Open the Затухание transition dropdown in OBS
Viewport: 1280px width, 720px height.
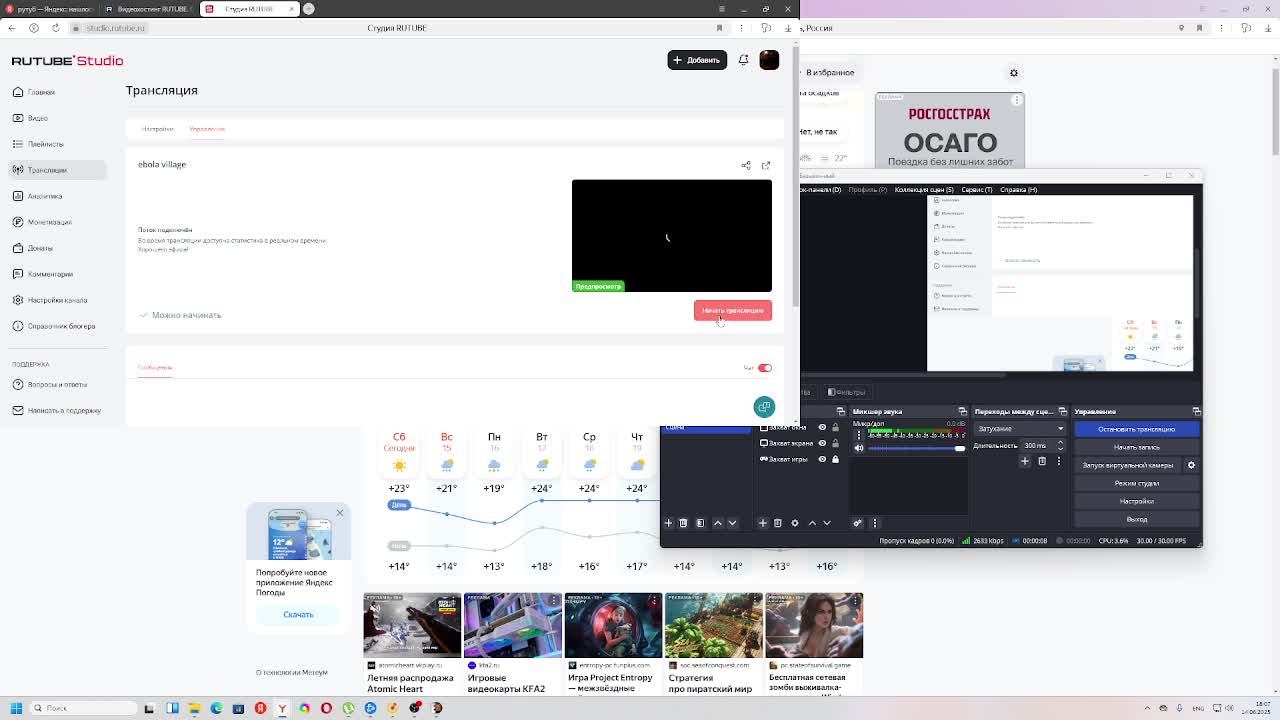[1019, 429]
